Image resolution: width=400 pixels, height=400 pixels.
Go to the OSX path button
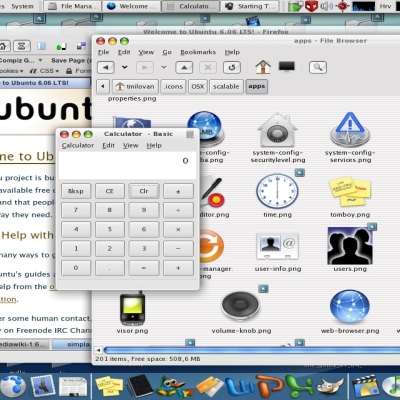[x=198, y=86]
